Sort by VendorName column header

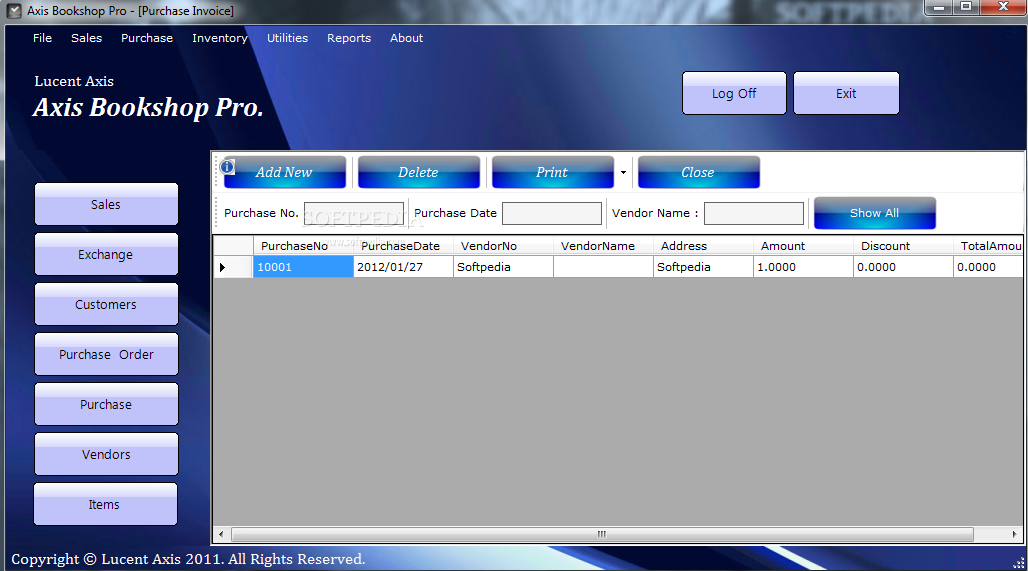(x=603, y=246)
